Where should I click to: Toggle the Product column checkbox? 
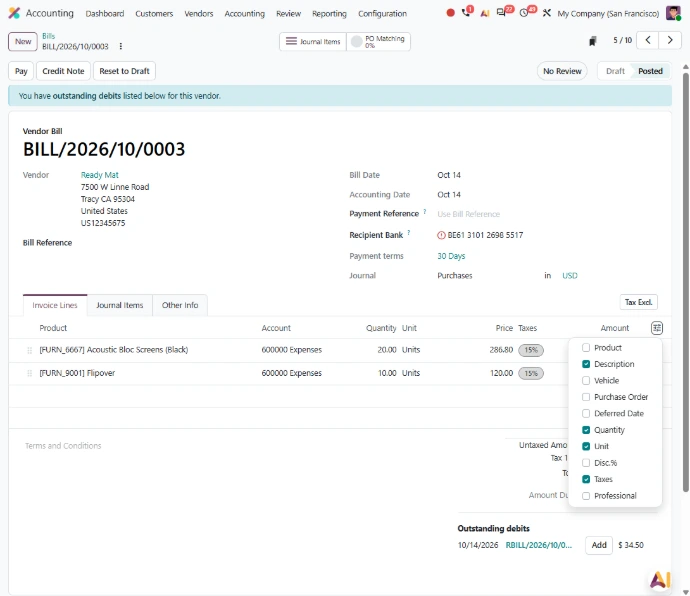point(586,348)
